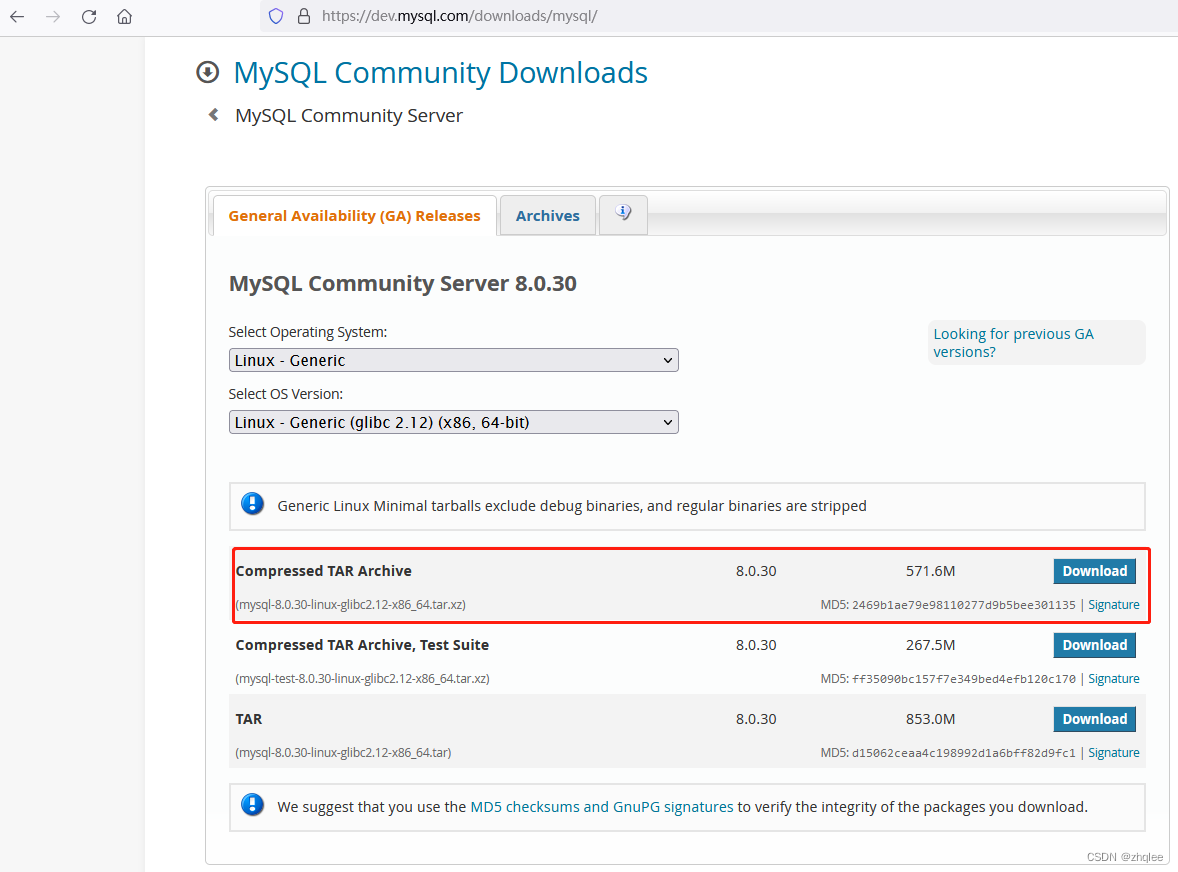Screen dimensions: 1178x872
Task: Click the browser reload icon
Action: pos(88,16)
